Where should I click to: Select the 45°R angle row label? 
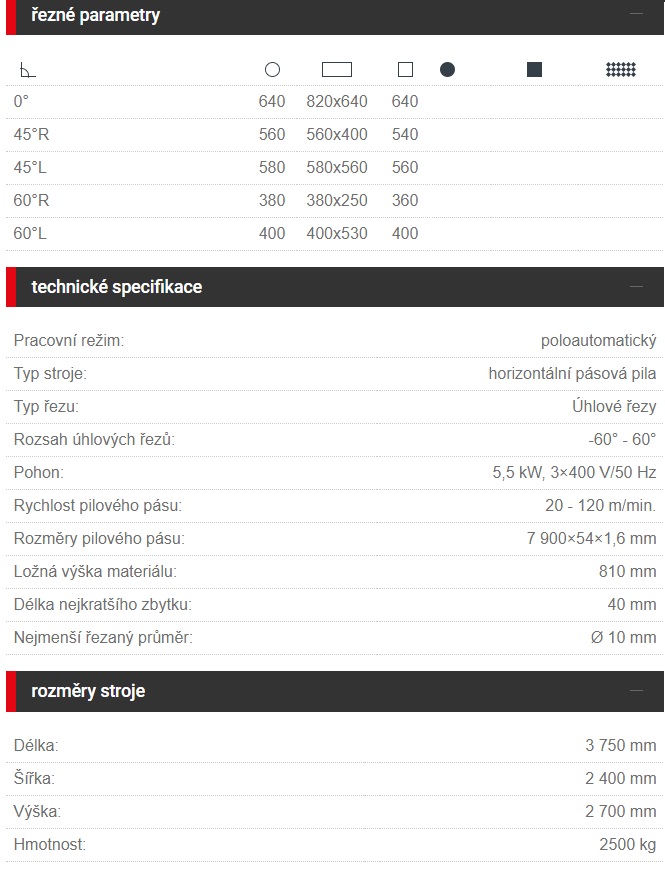tap(32, 134)
